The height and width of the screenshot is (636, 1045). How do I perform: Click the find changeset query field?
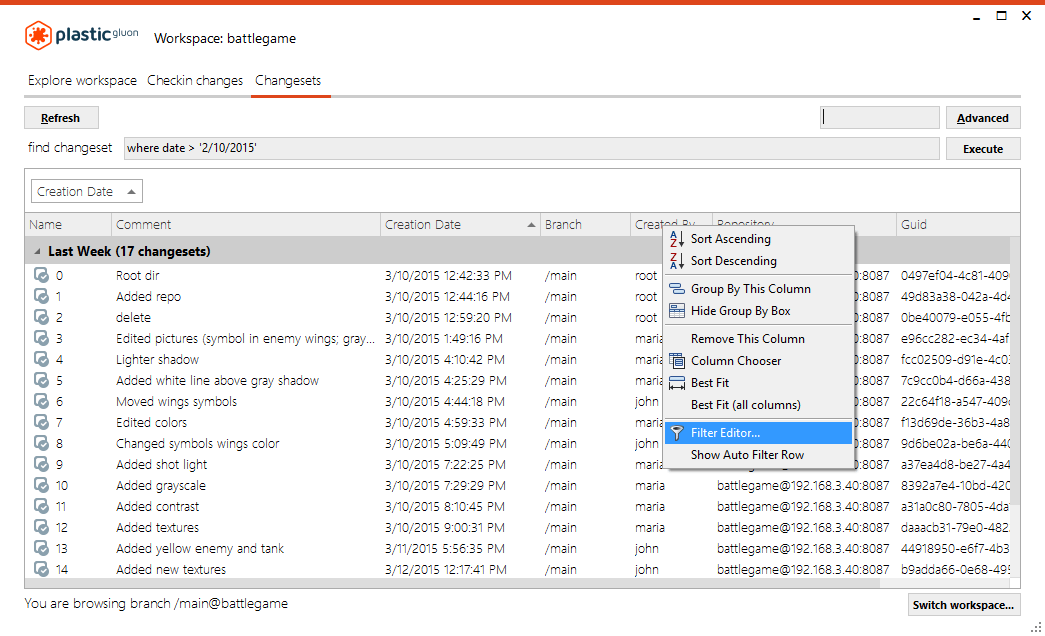tap(531, 148)
